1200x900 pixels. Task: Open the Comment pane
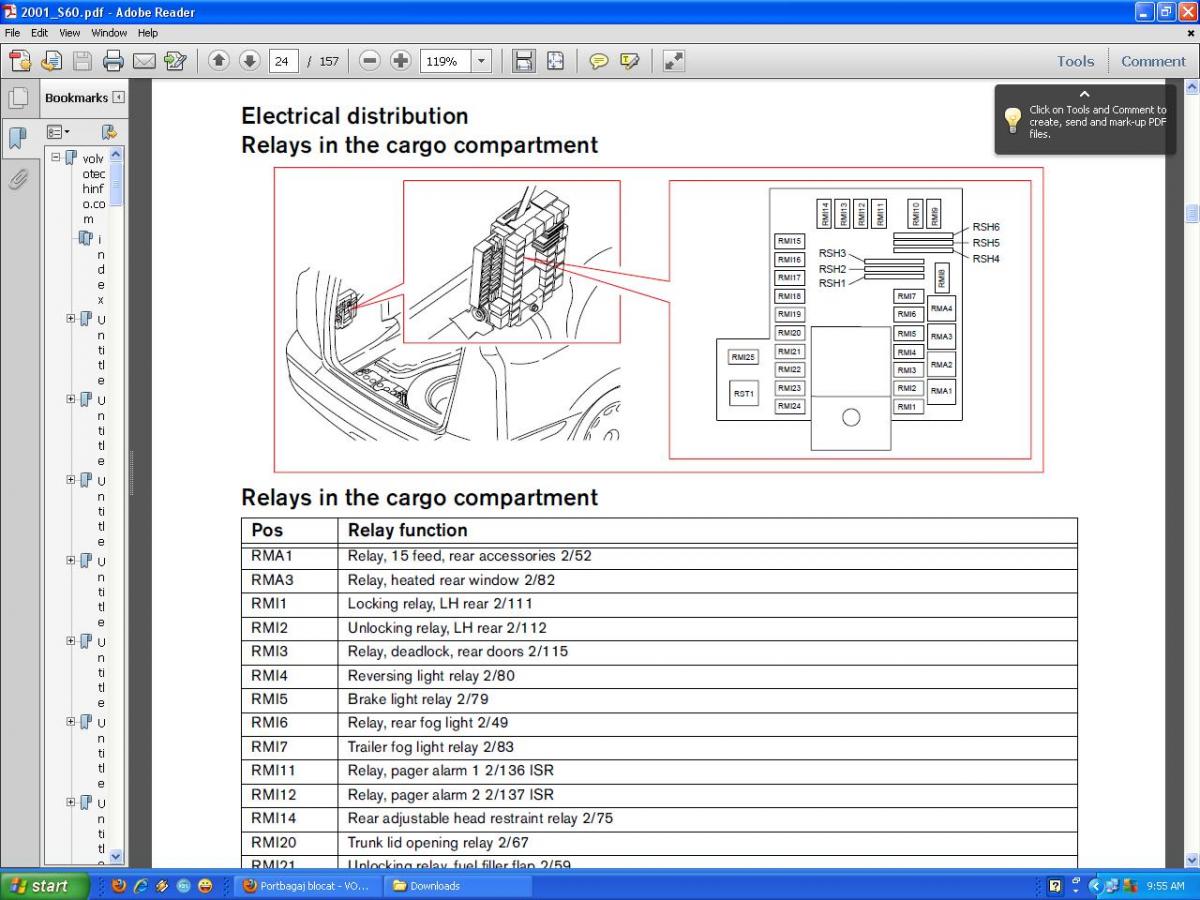(x=1153, y=61)
